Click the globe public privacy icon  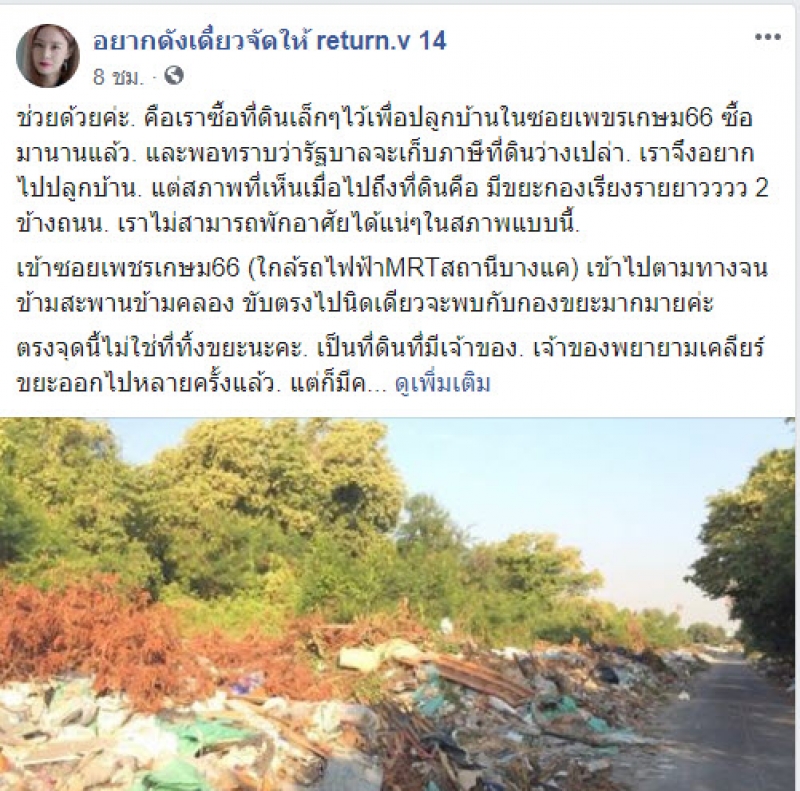(x=174, y=76)
